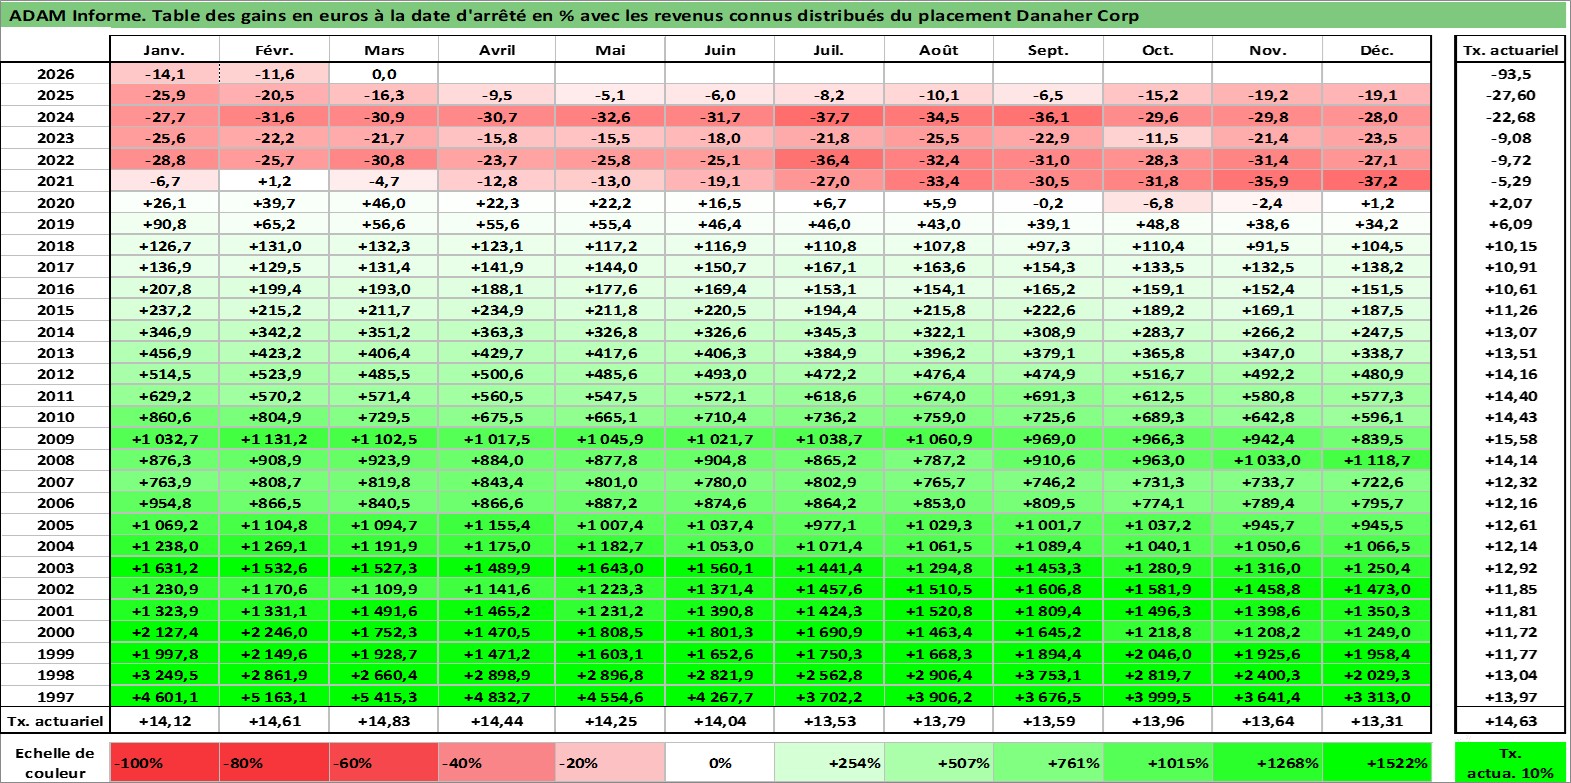1571x783 pixels.
Task: Click the Tx. actua. 10% green box
Action: [1510, 763]
